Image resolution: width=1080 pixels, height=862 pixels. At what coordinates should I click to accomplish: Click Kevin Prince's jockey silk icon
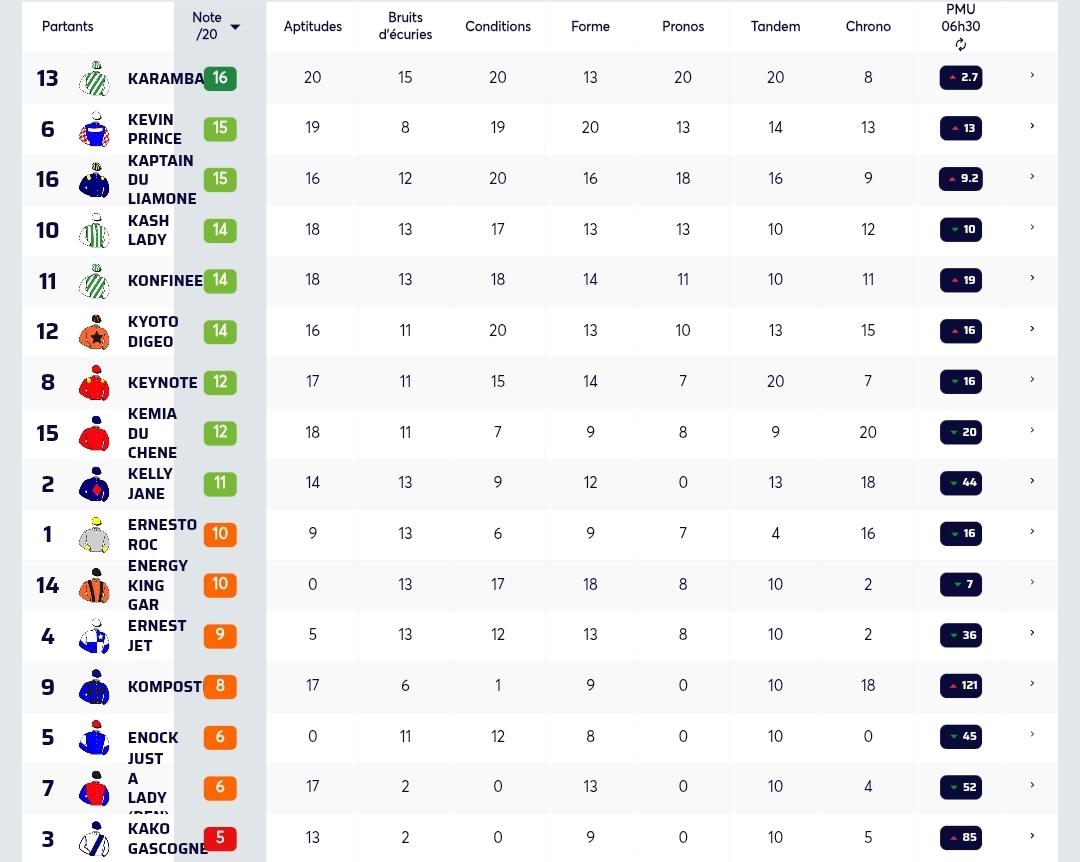click(95, 129)
